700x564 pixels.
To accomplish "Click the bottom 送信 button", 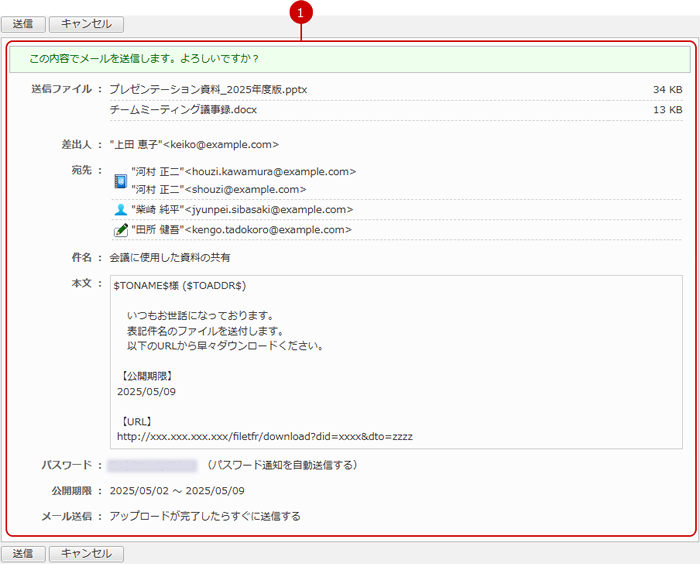I will pyautogui.click(x=23, y=554).
